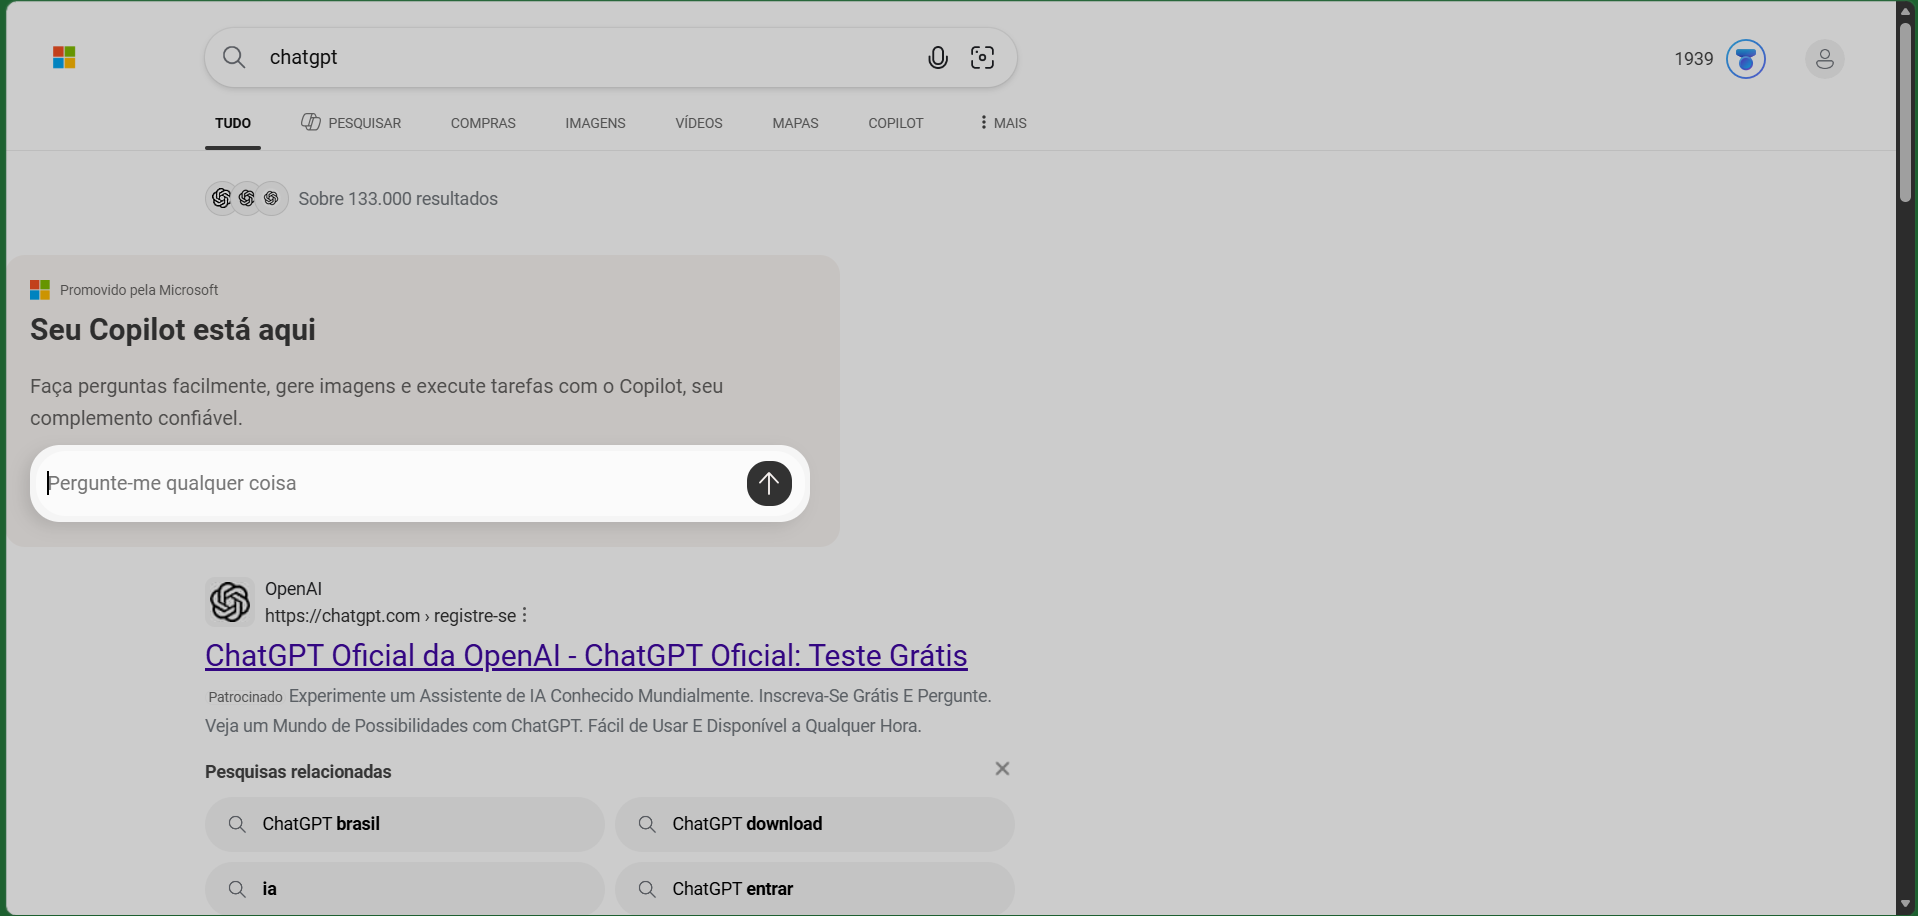1918x916 pixels.
Task: Open the PESQUISAR tab
Action: coord(351,123)
